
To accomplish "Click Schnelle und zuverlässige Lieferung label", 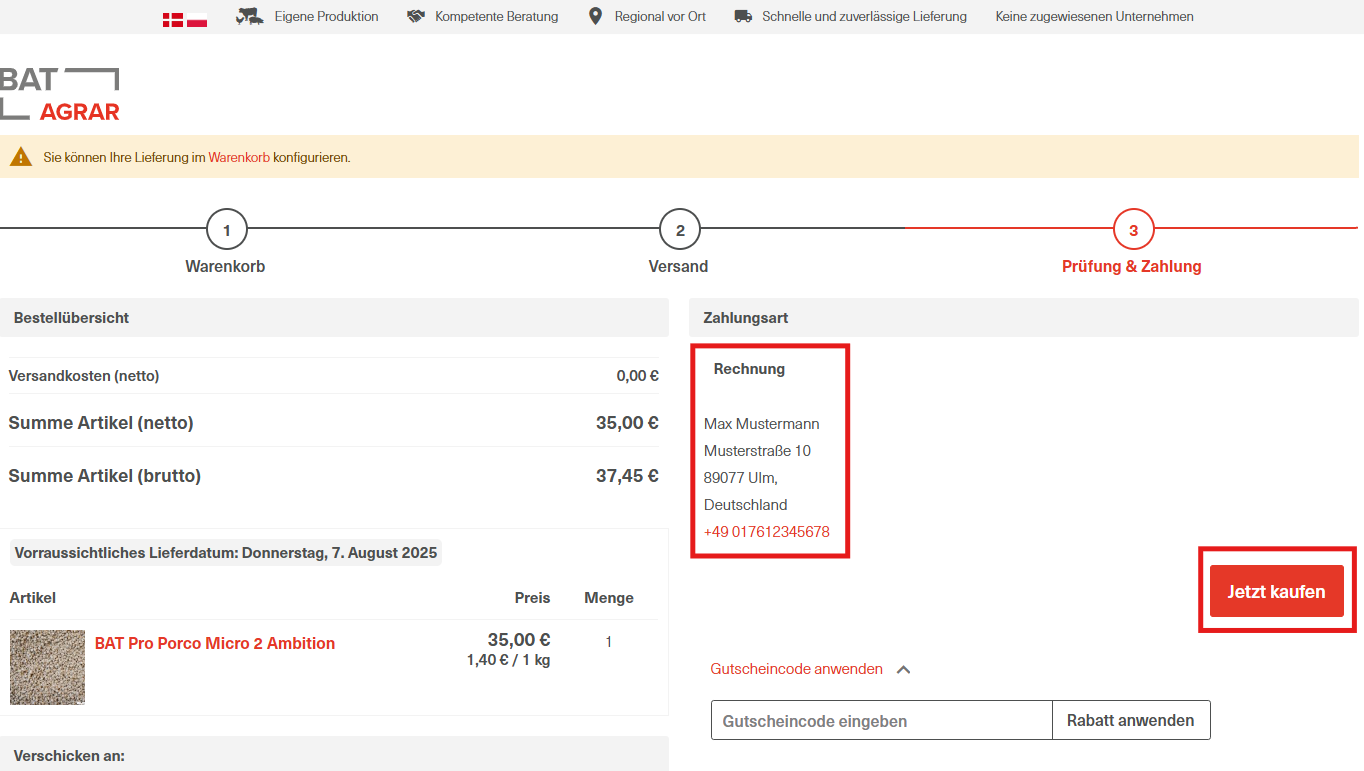I will (x=864, y=16).
